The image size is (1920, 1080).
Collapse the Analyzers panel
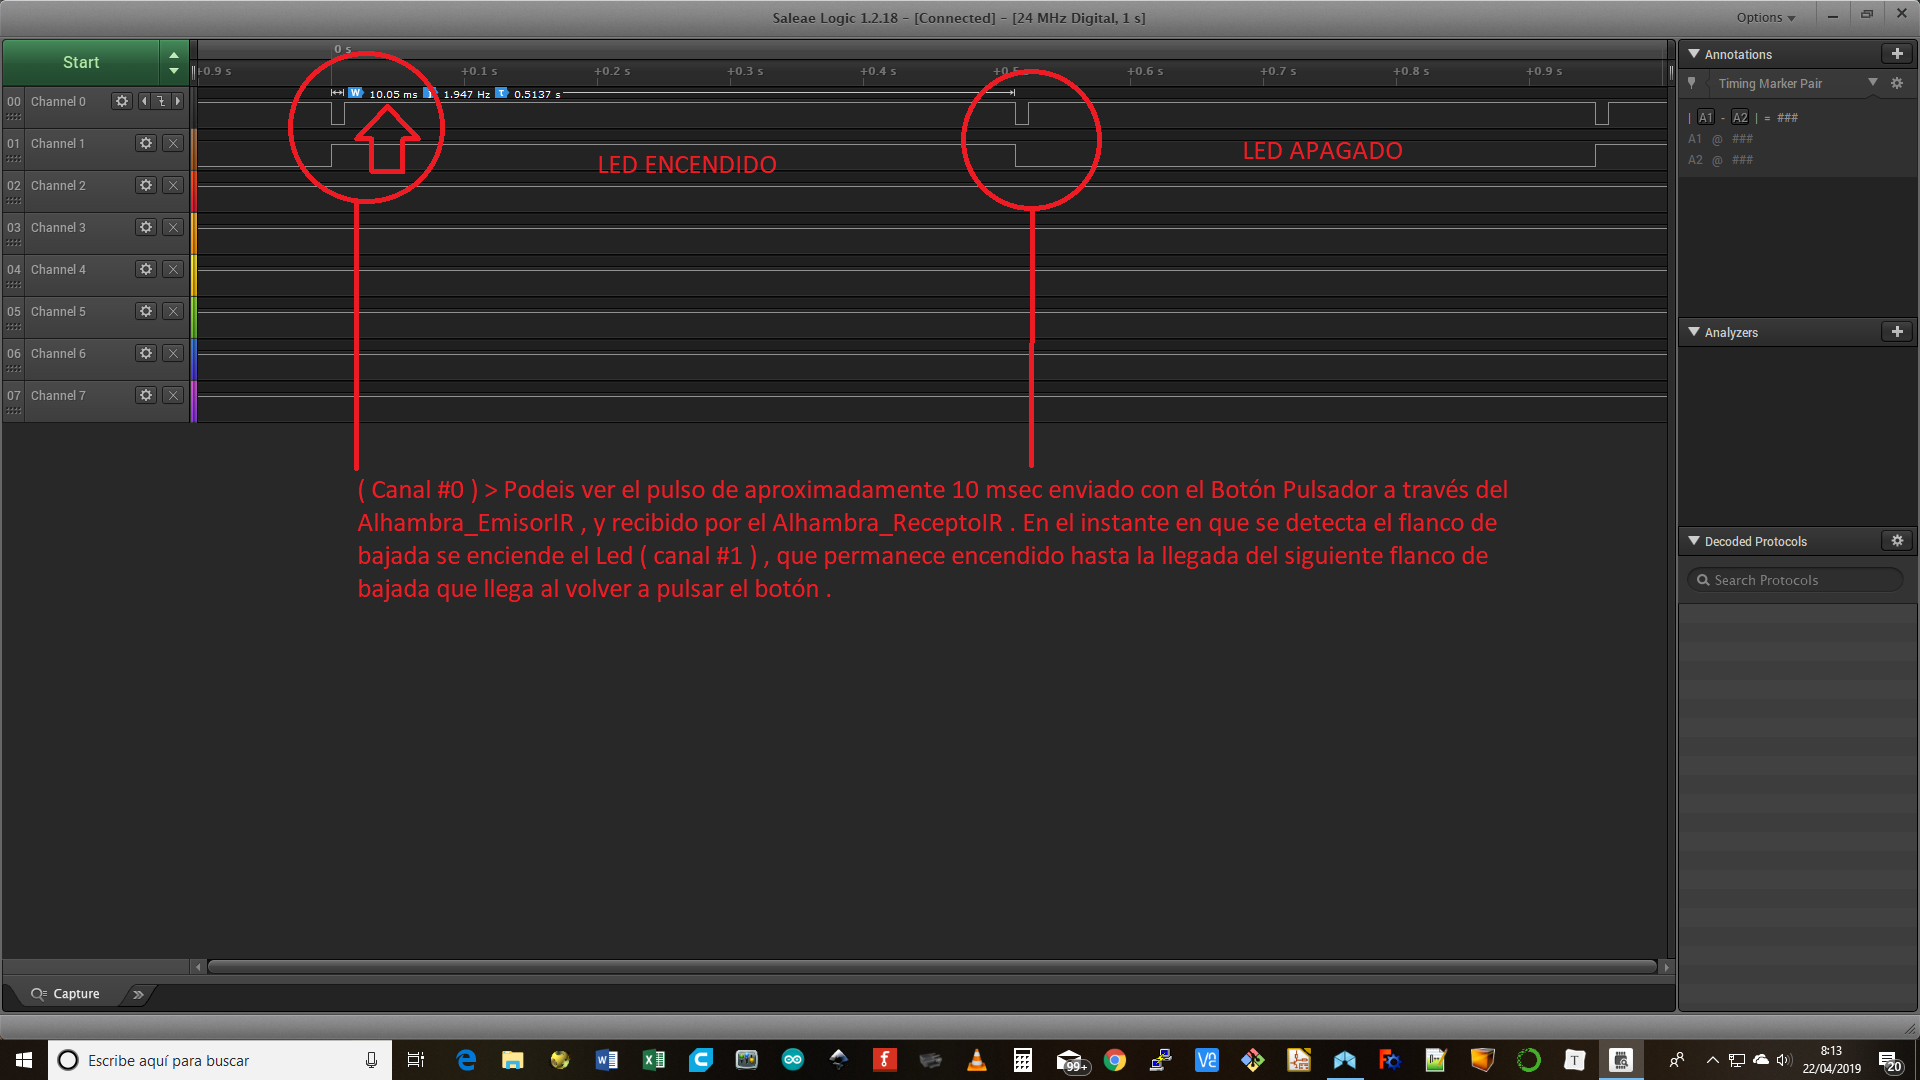(x=1694, y=332)
